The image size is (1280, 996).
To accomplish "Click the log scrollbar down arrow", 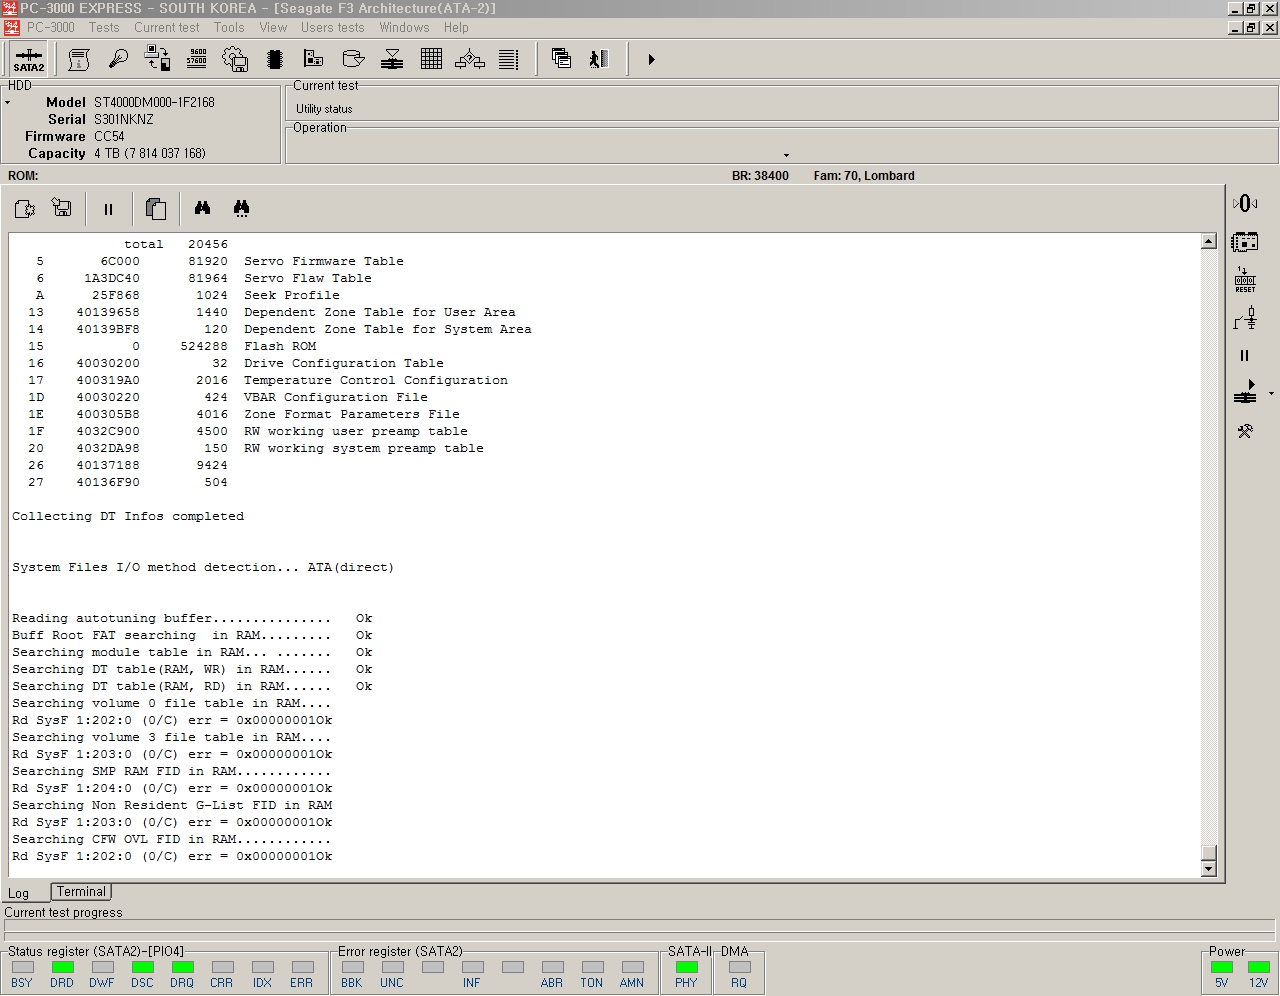I will pyautogui.click(x=1208, y=868).
